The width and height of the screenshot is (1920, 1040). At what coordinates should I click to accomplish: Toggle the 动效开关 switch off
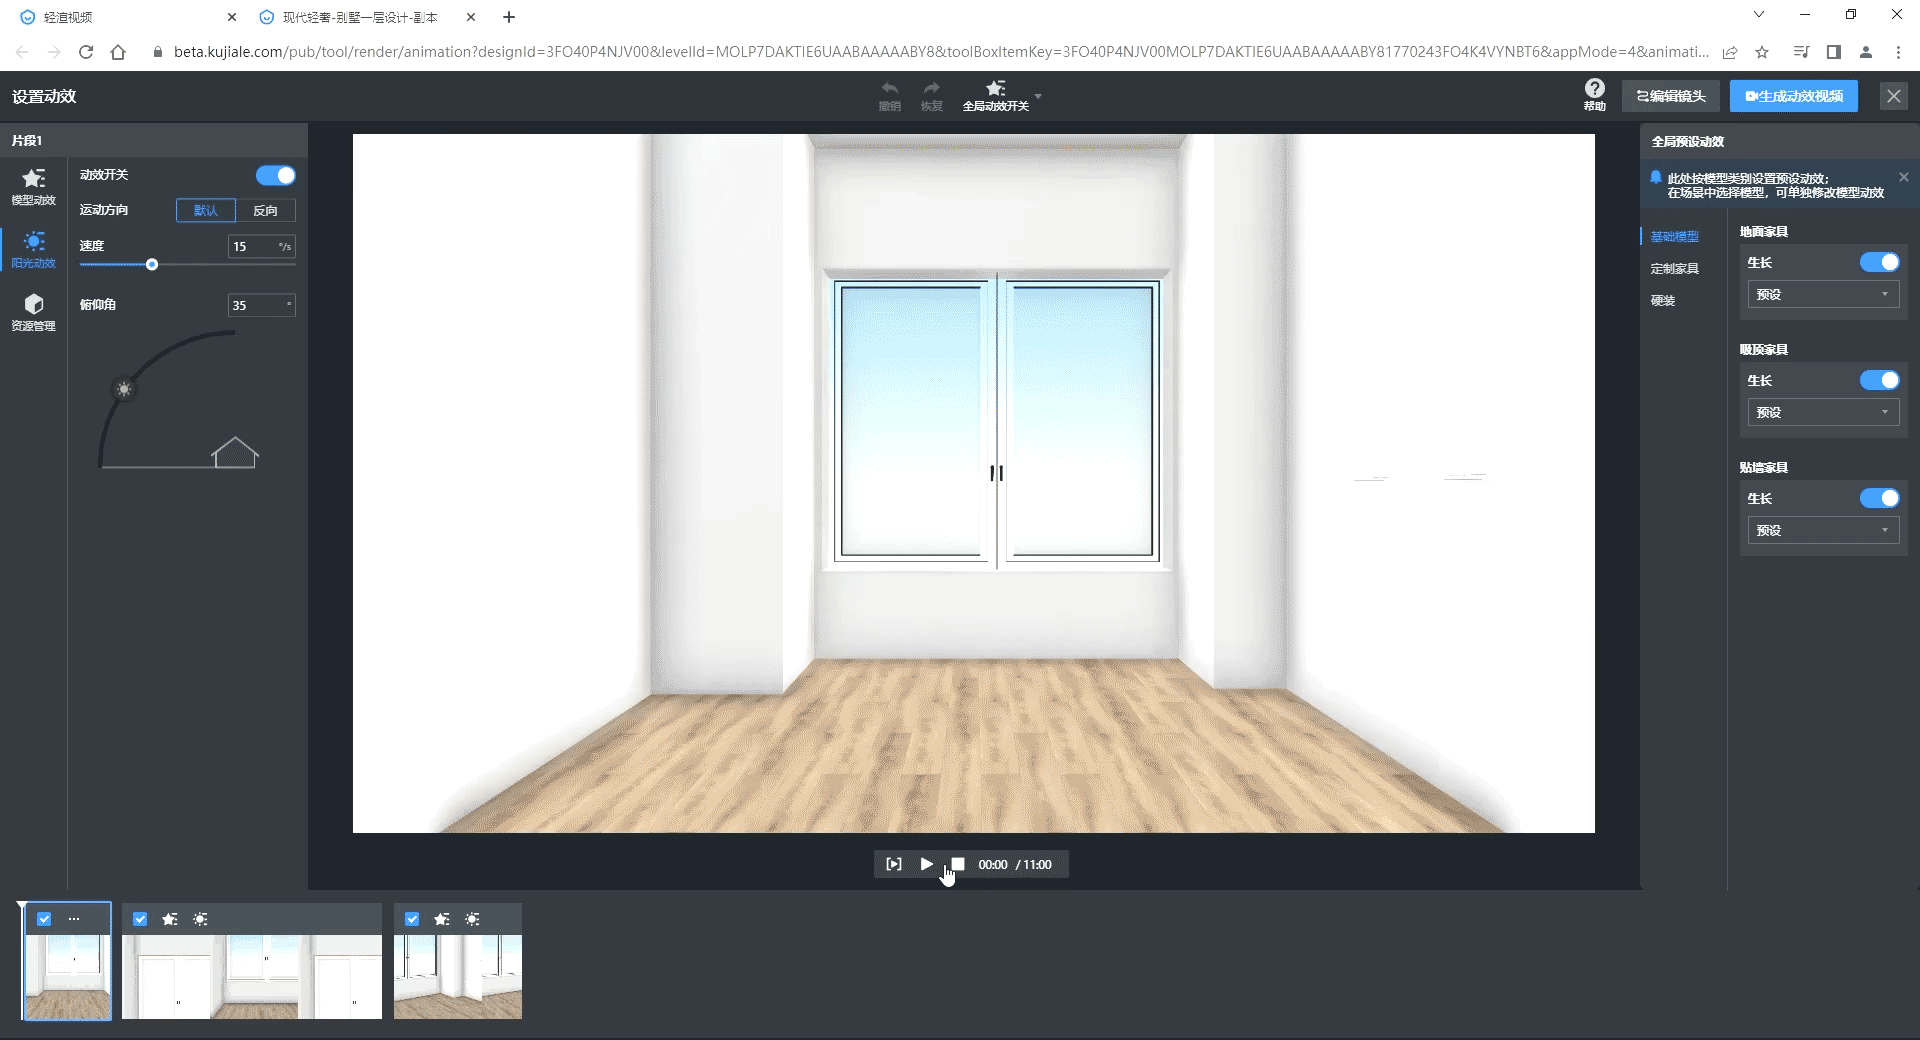click(x=275, y=176)
